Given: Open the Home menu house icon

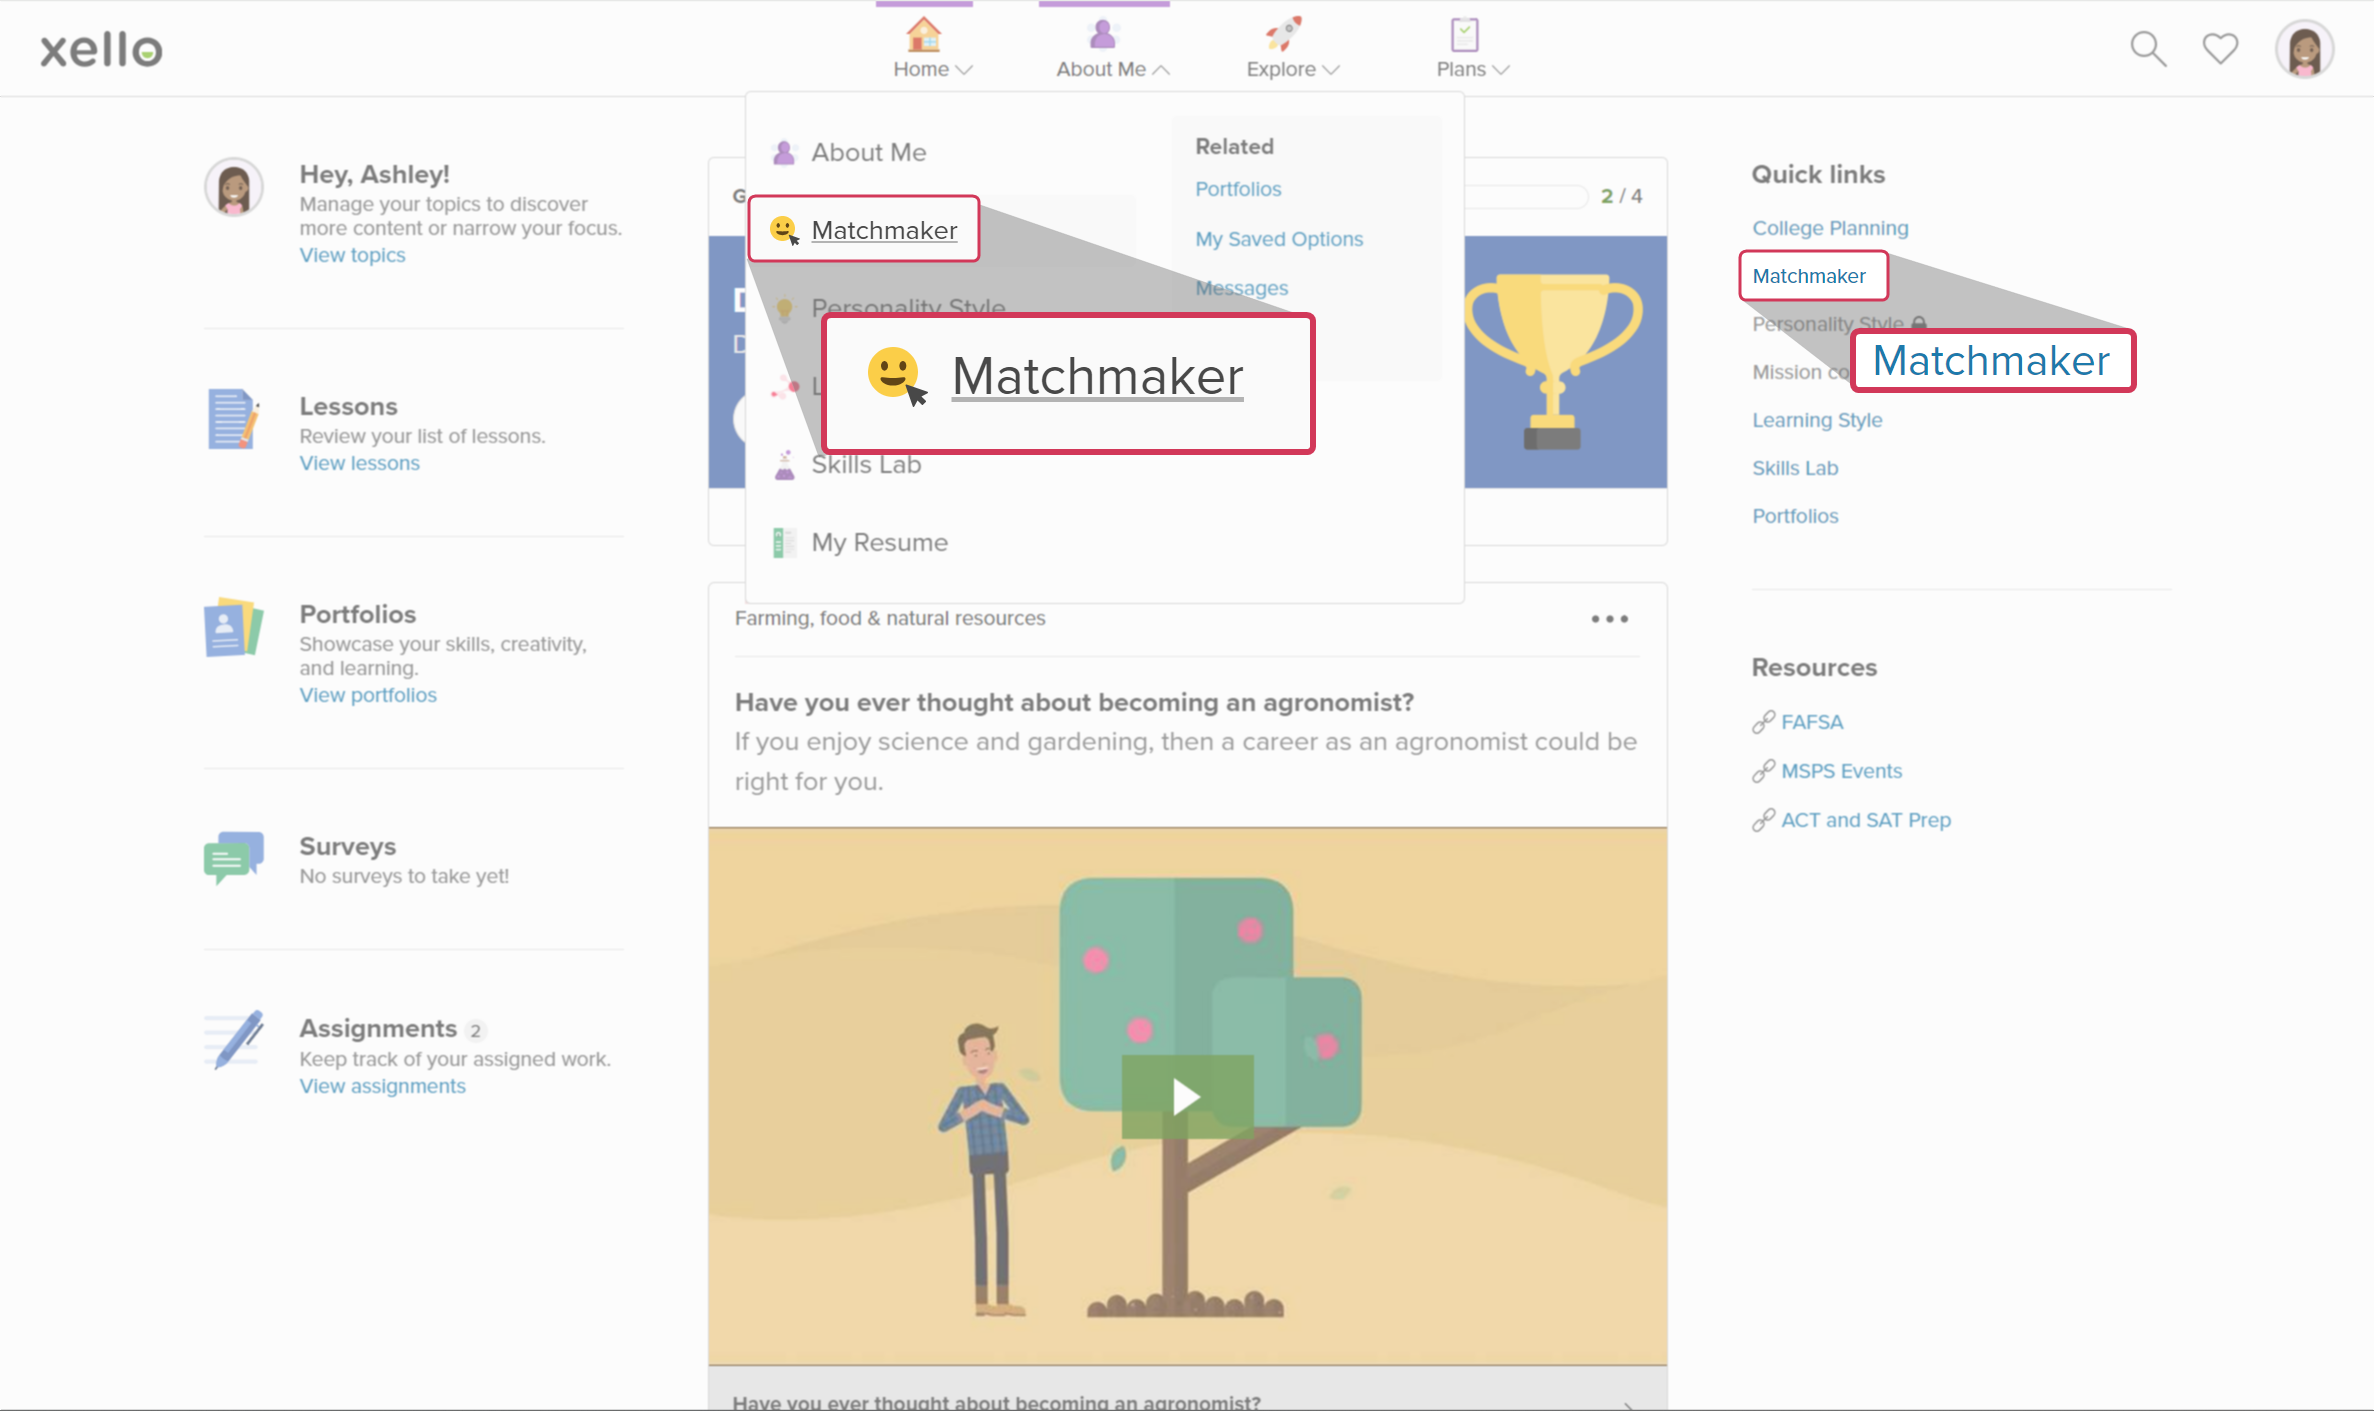Looking at the screenshot, I should 923,34.
